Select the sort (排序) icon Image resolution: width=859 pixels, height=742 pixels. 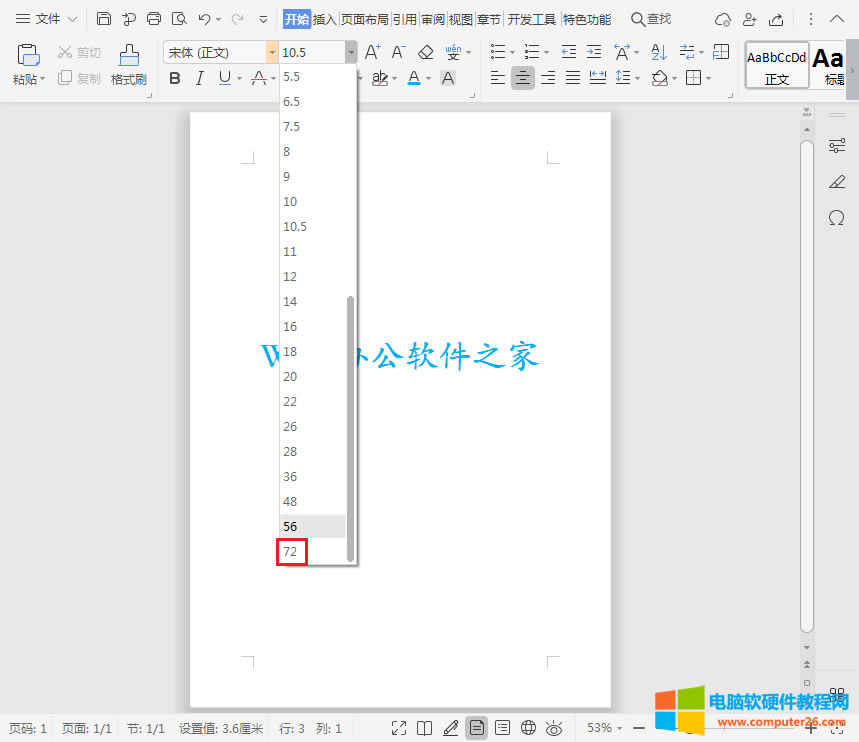658,53
